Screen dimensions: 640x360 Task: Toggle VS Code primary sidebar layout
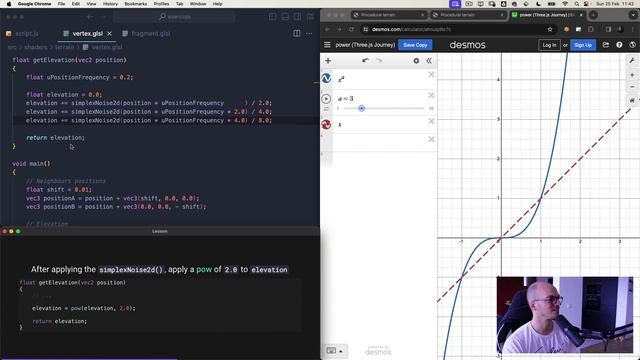tap(272, 17)
